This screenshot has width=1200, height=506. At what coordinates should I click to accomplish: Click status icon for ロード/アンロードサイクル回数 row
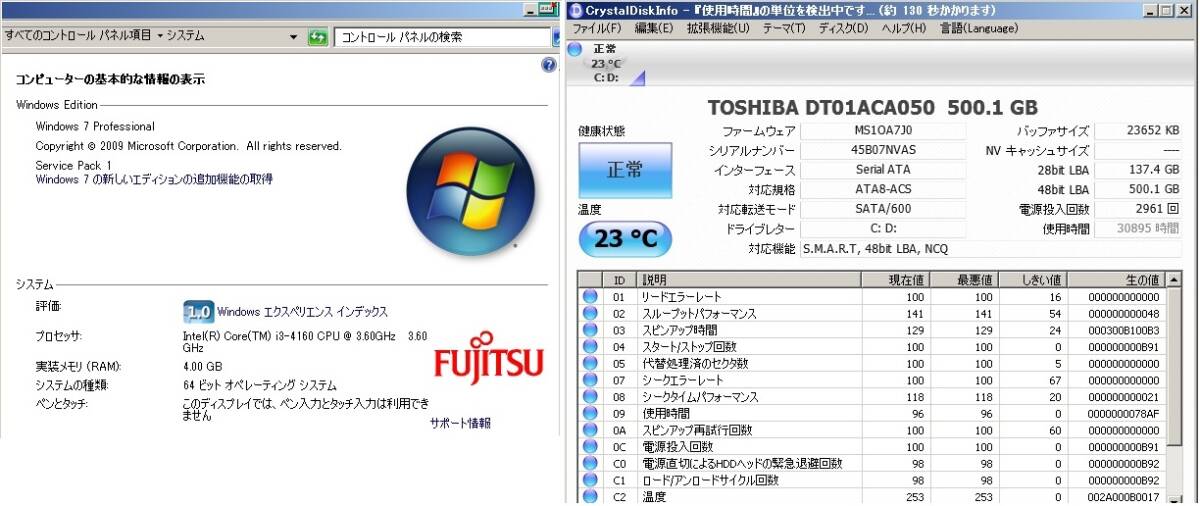590,480
